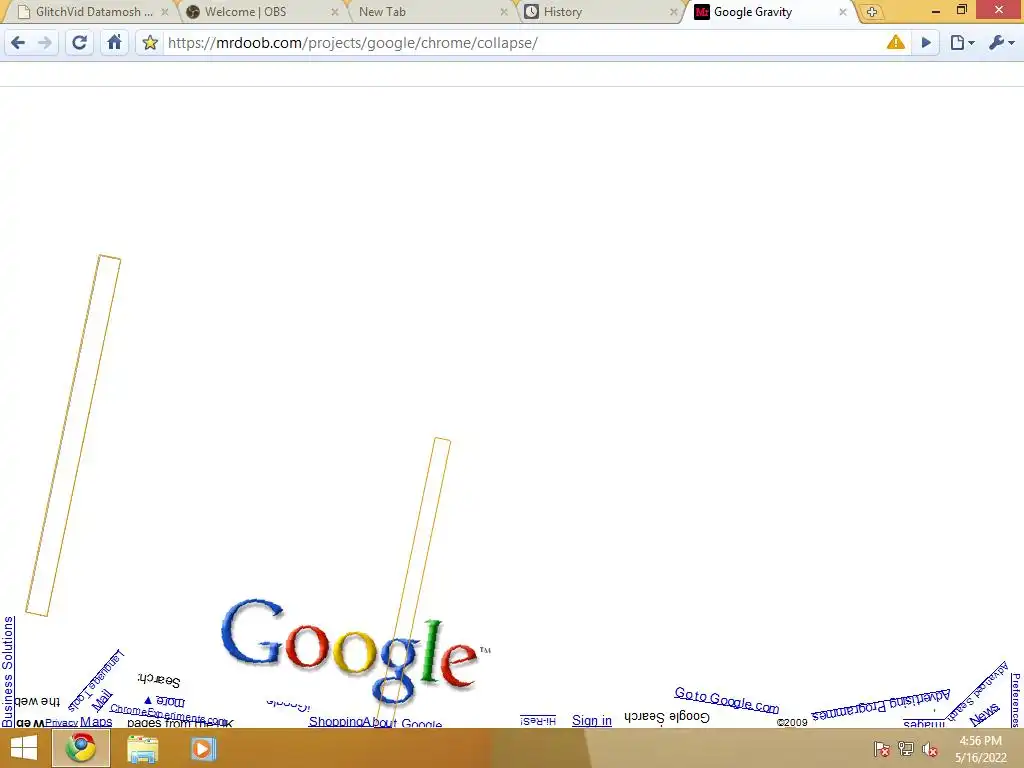Close the New Tab tab
This screenshot has width=1024, height=768.
coord(504,12)
